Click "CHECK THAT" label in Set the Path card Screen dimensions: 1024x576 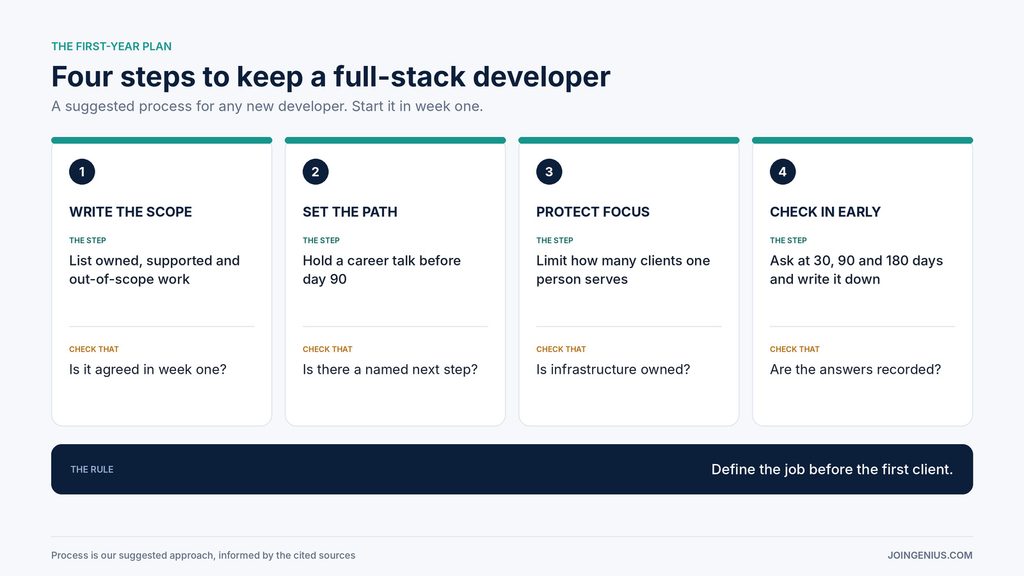pos(328,349)
